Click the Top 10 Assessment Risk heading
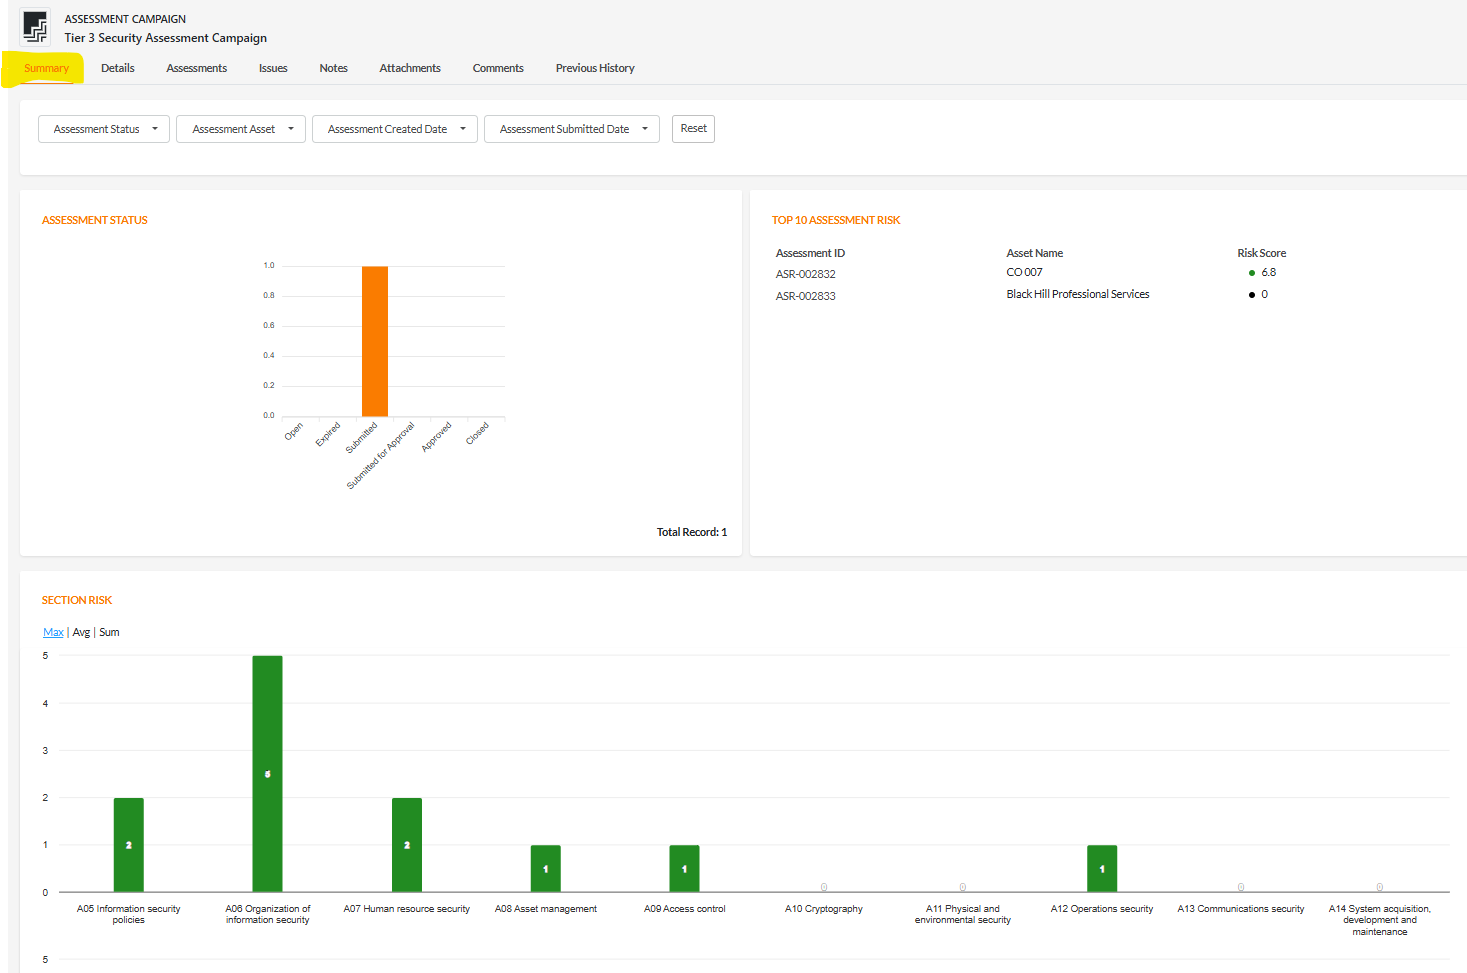This screenshot has width=1467, height=973. pos(836,220)
